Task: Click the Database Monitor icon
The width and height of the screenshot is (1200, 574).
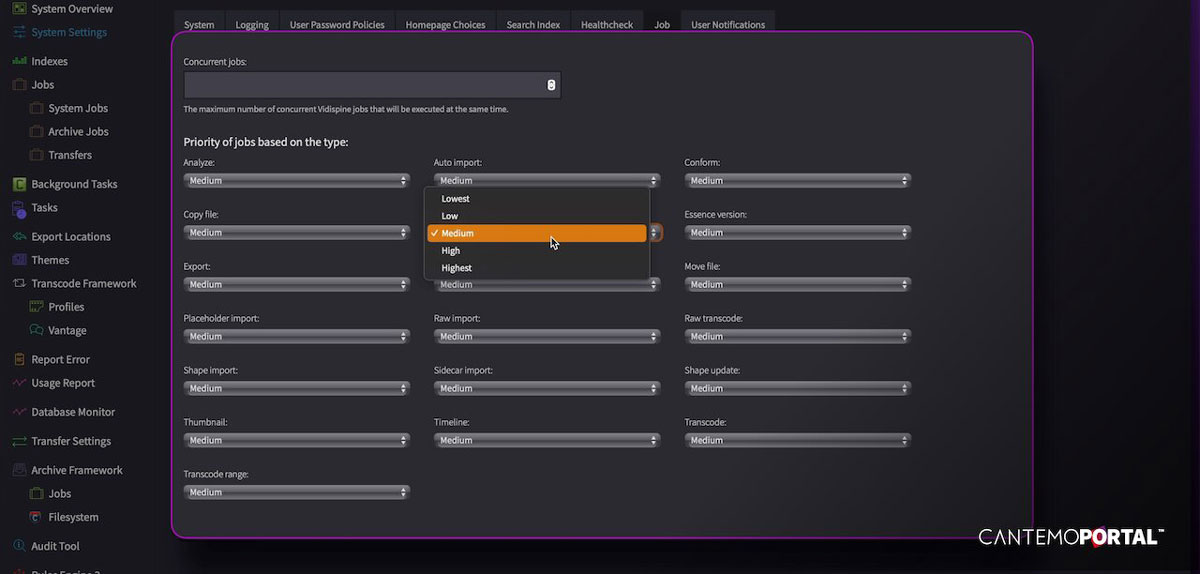Action: [x=19, y=412]
